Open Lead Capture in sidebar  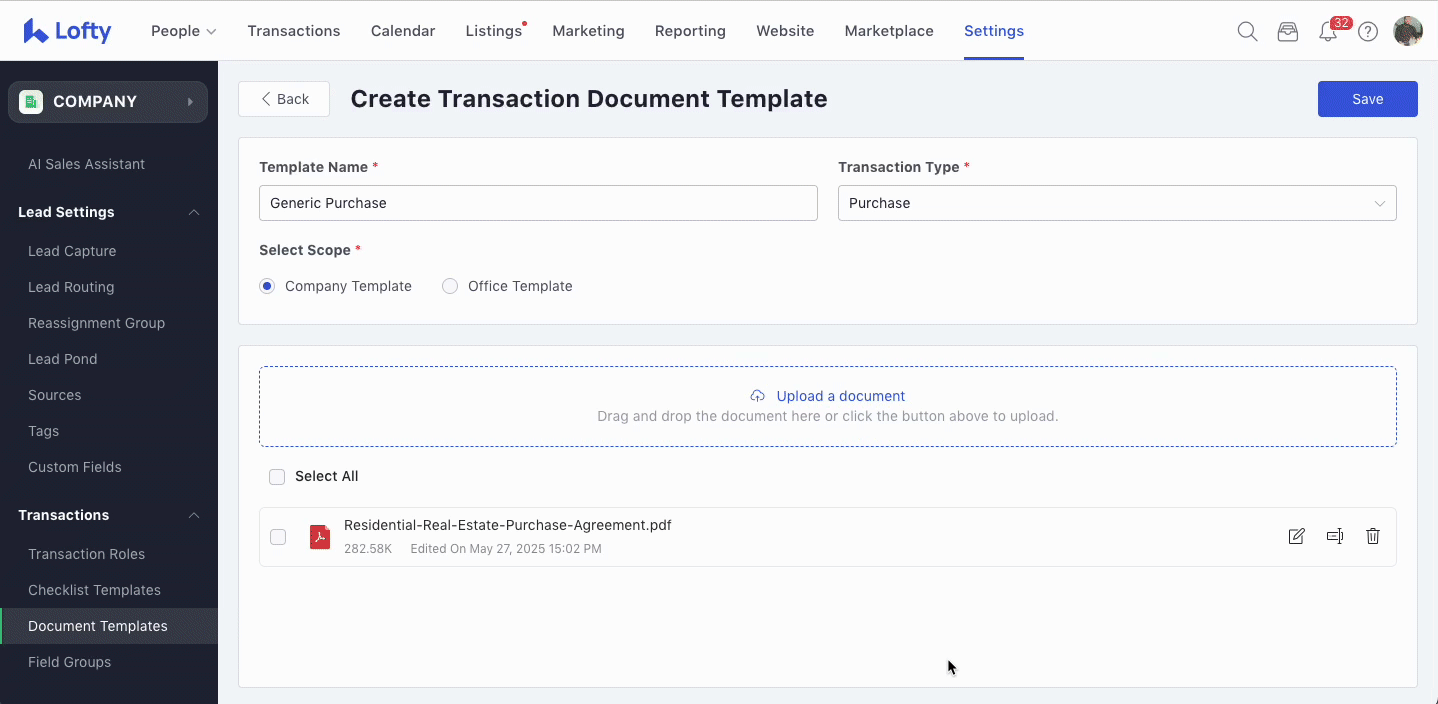tap(72, 251)
